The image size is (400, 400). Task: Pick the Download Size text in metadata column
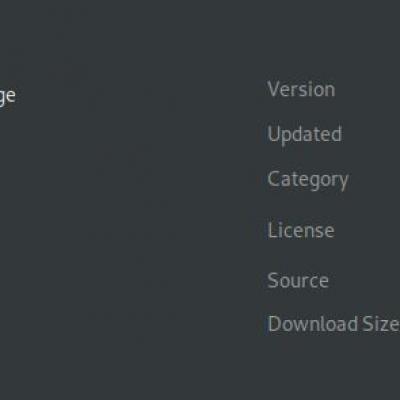click(333, 324)
